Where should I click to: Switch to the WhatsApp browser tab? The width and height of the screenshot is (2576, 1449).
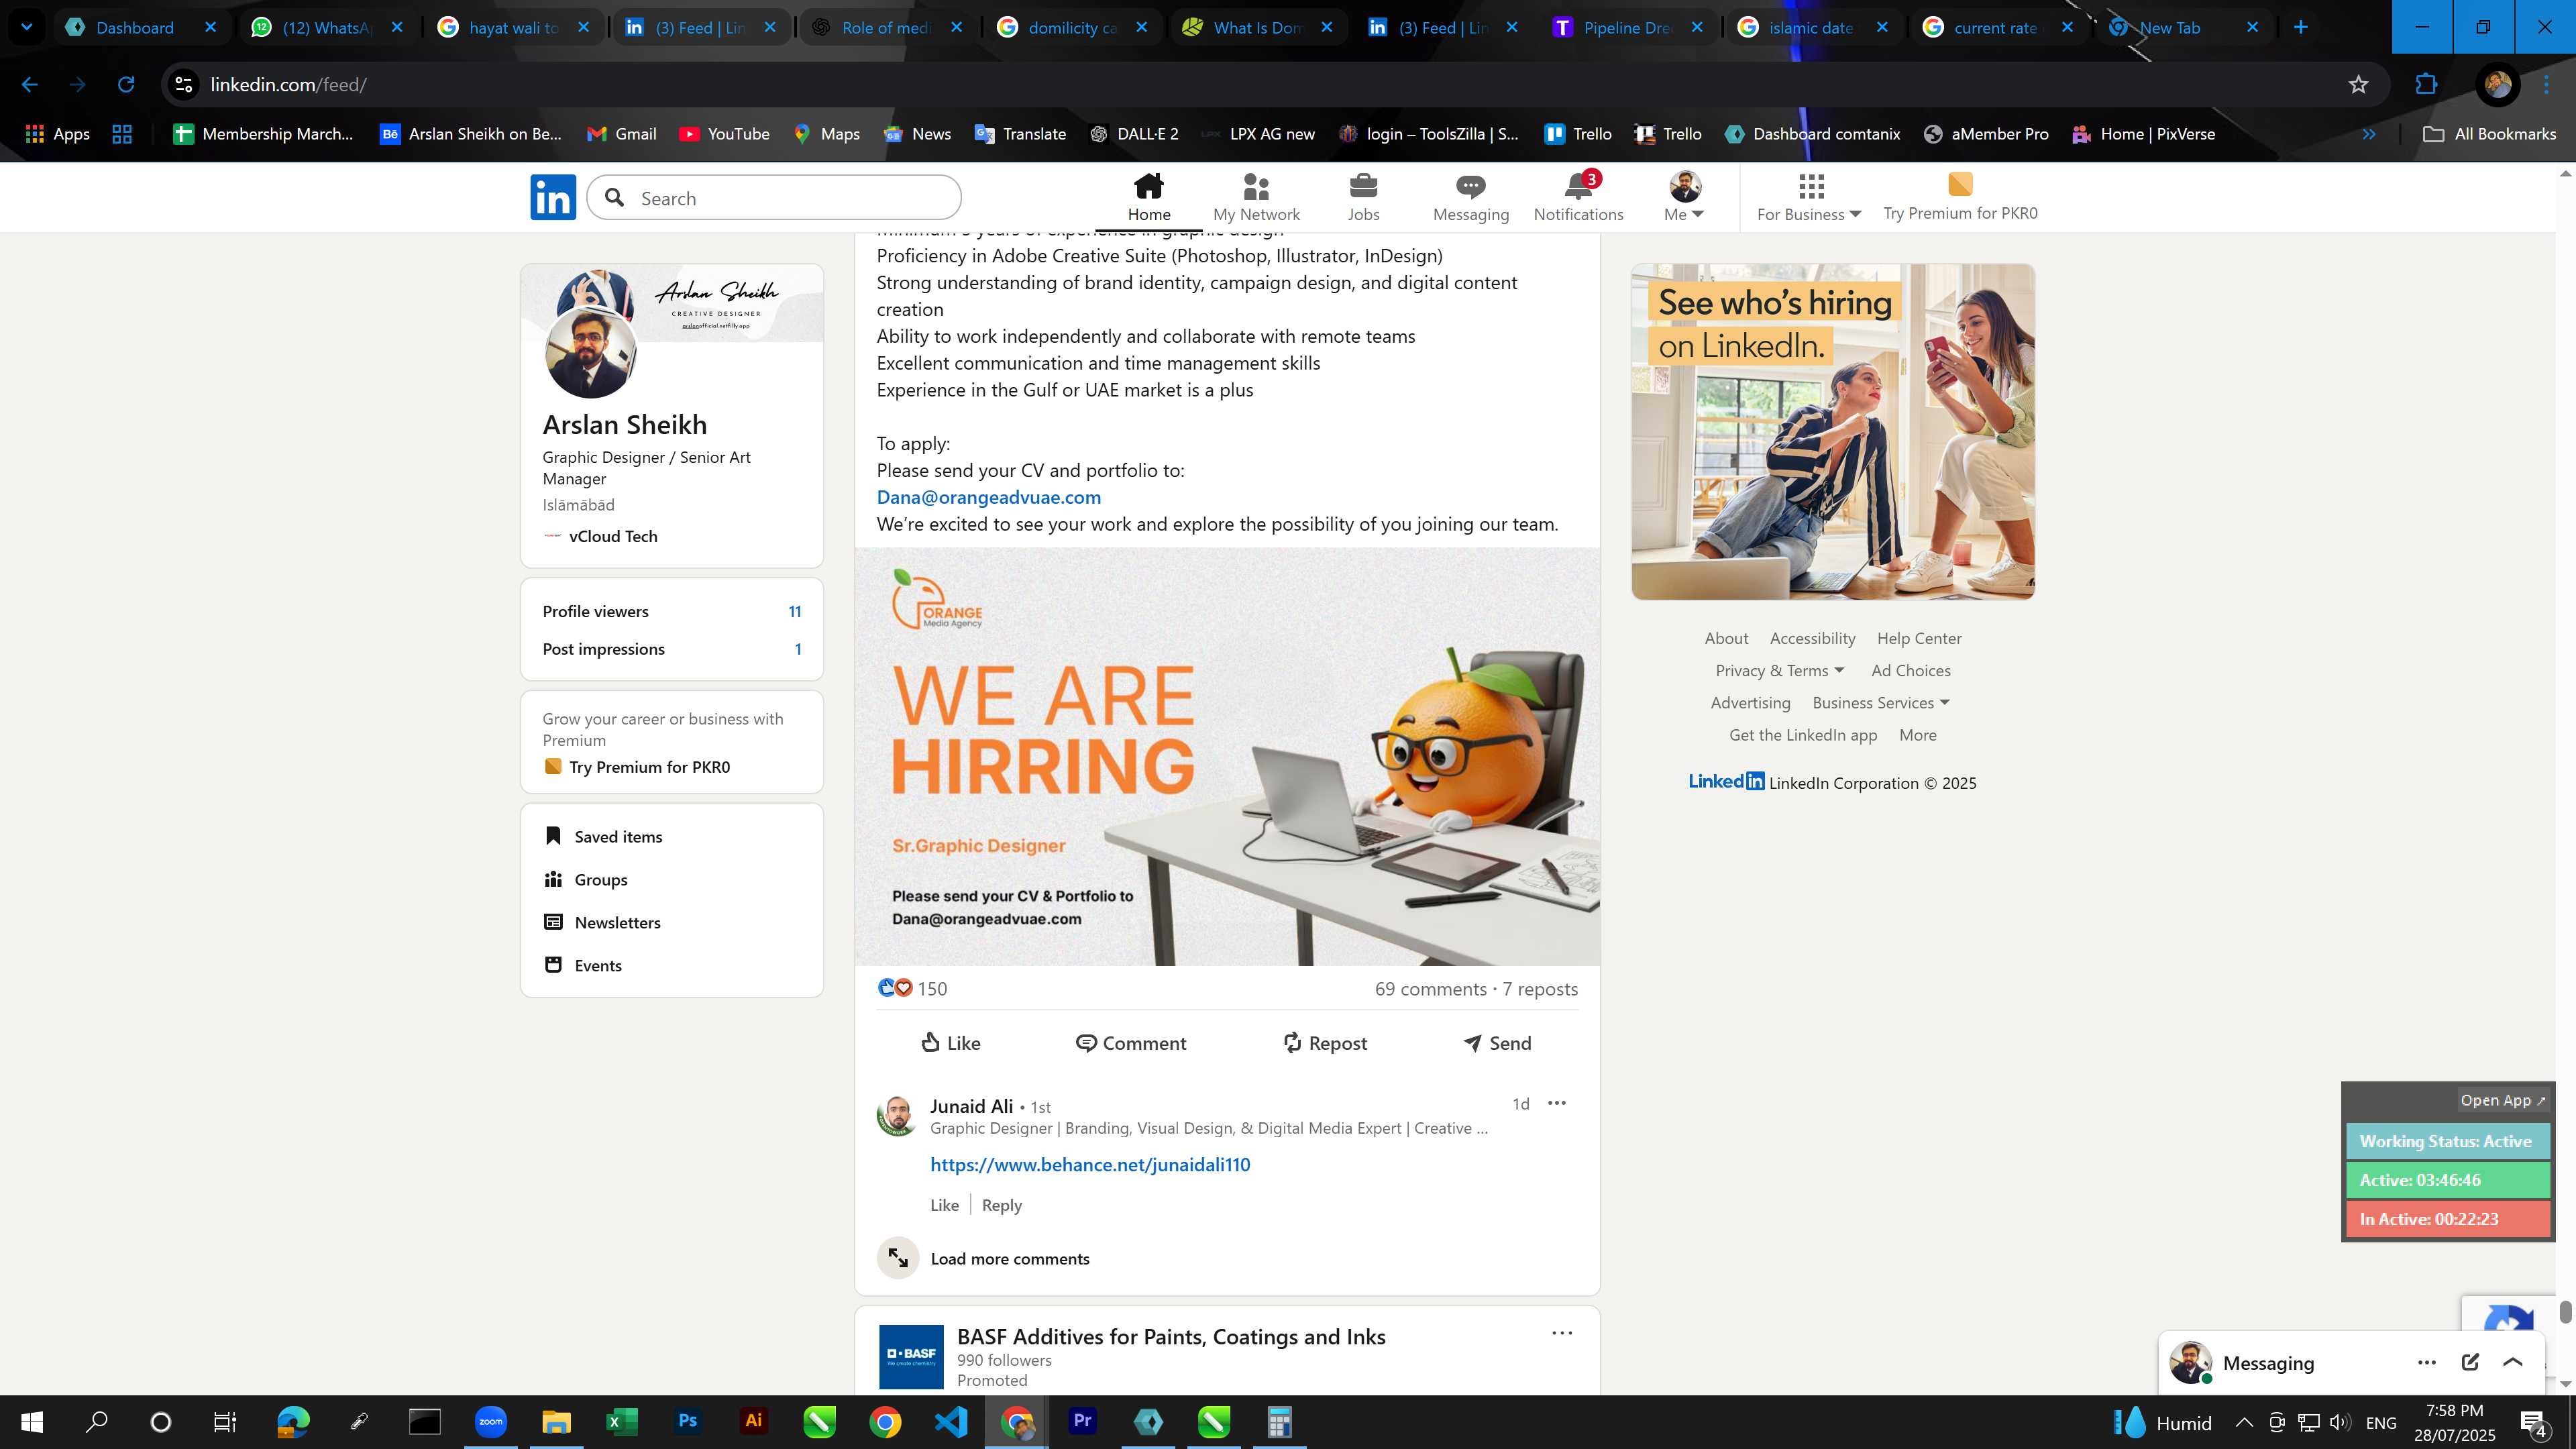point(326,27)
